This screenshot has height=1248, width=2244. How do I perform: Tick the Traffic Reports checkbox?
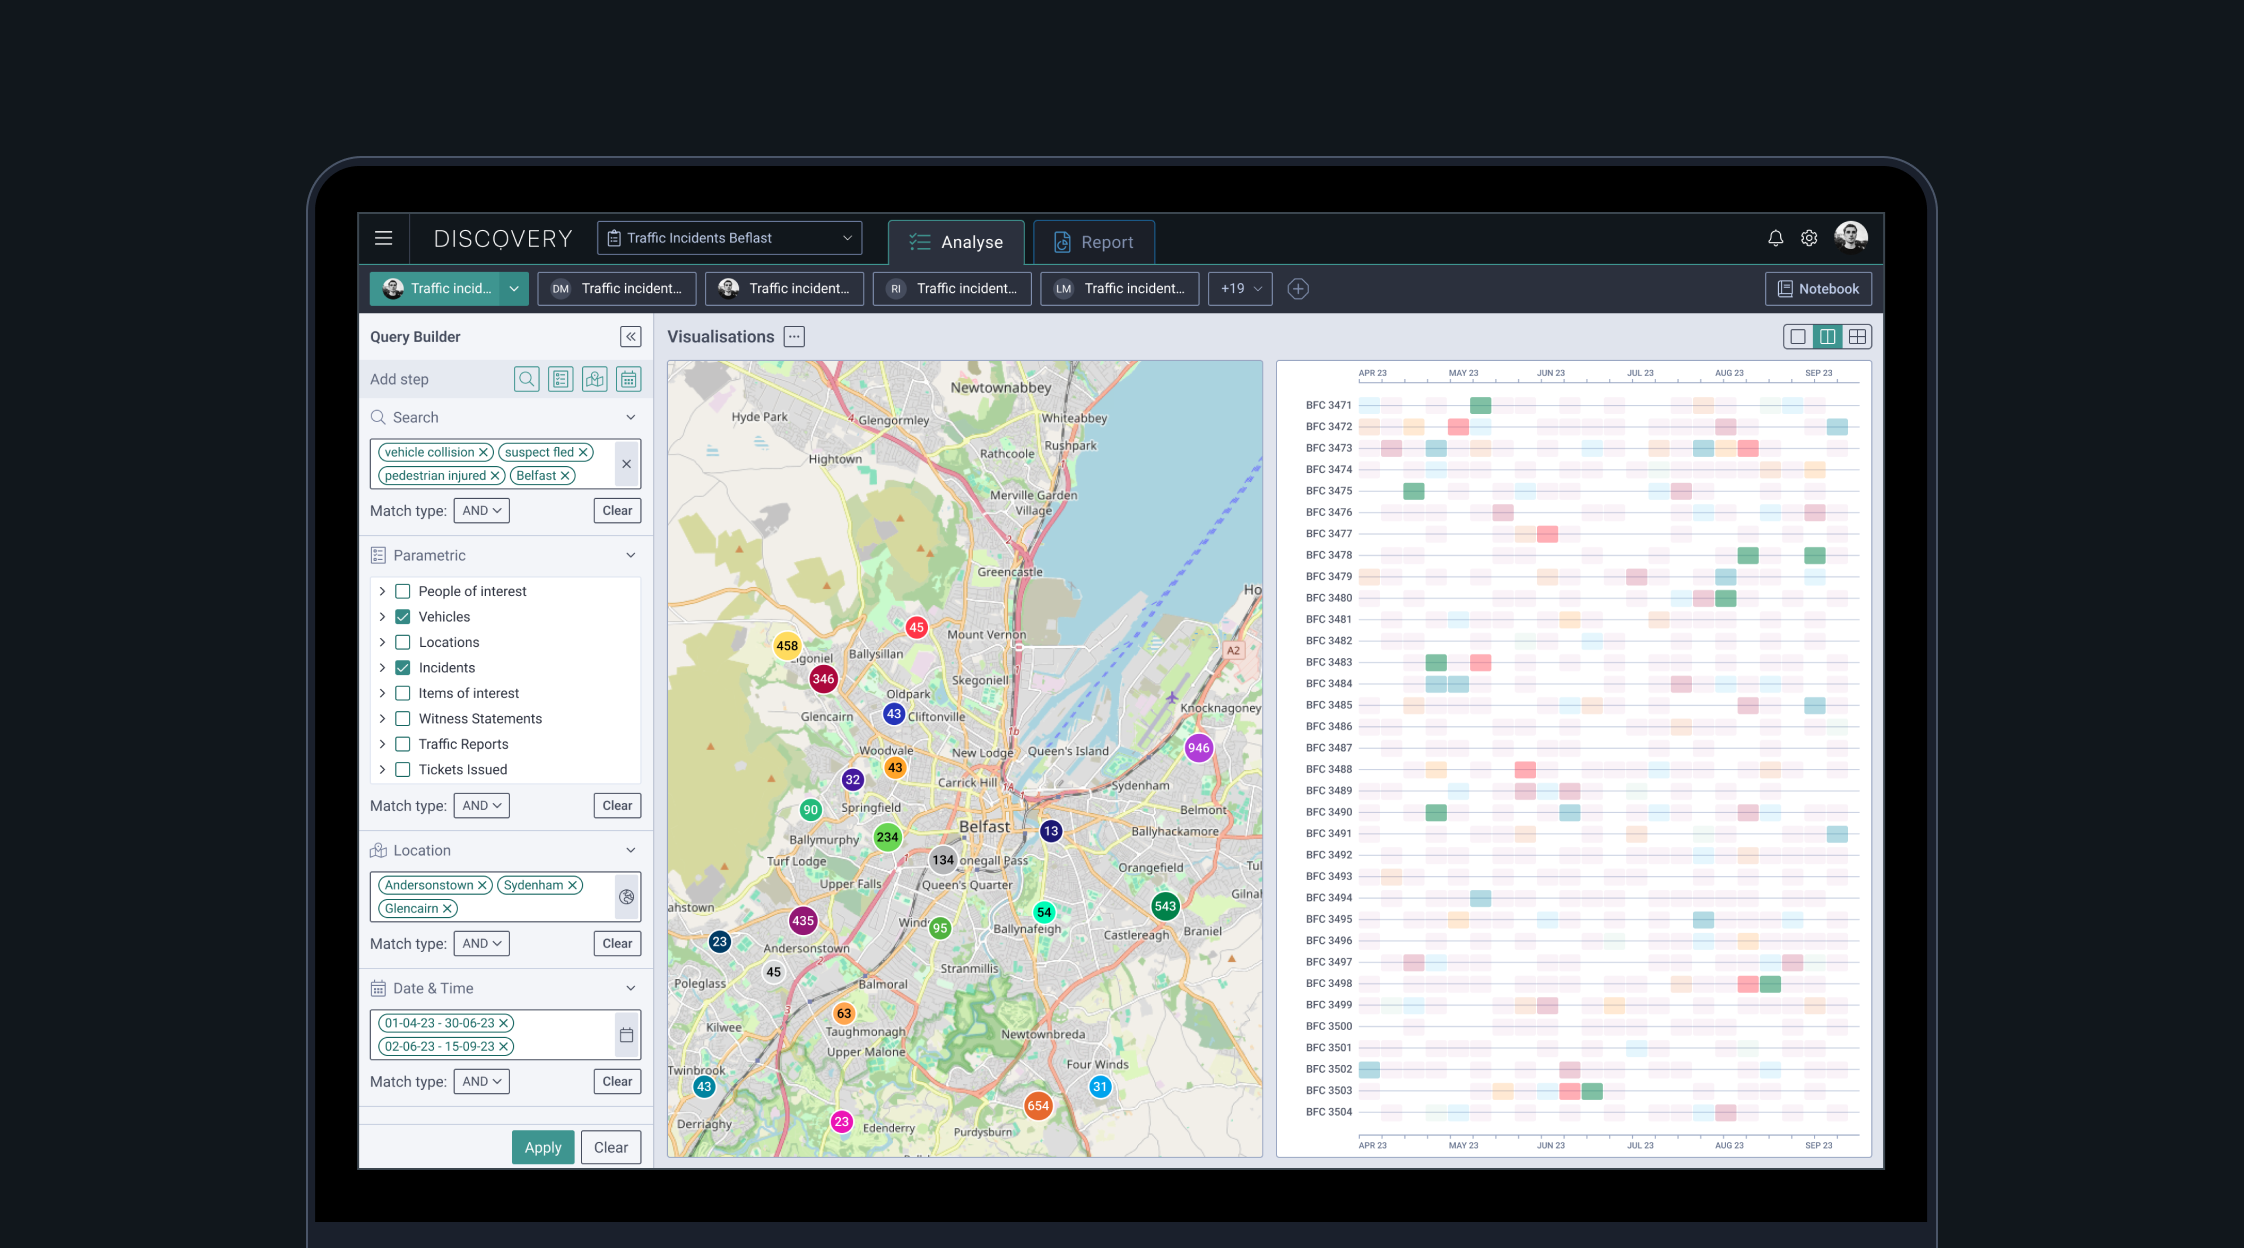click(x=403, y=744)
